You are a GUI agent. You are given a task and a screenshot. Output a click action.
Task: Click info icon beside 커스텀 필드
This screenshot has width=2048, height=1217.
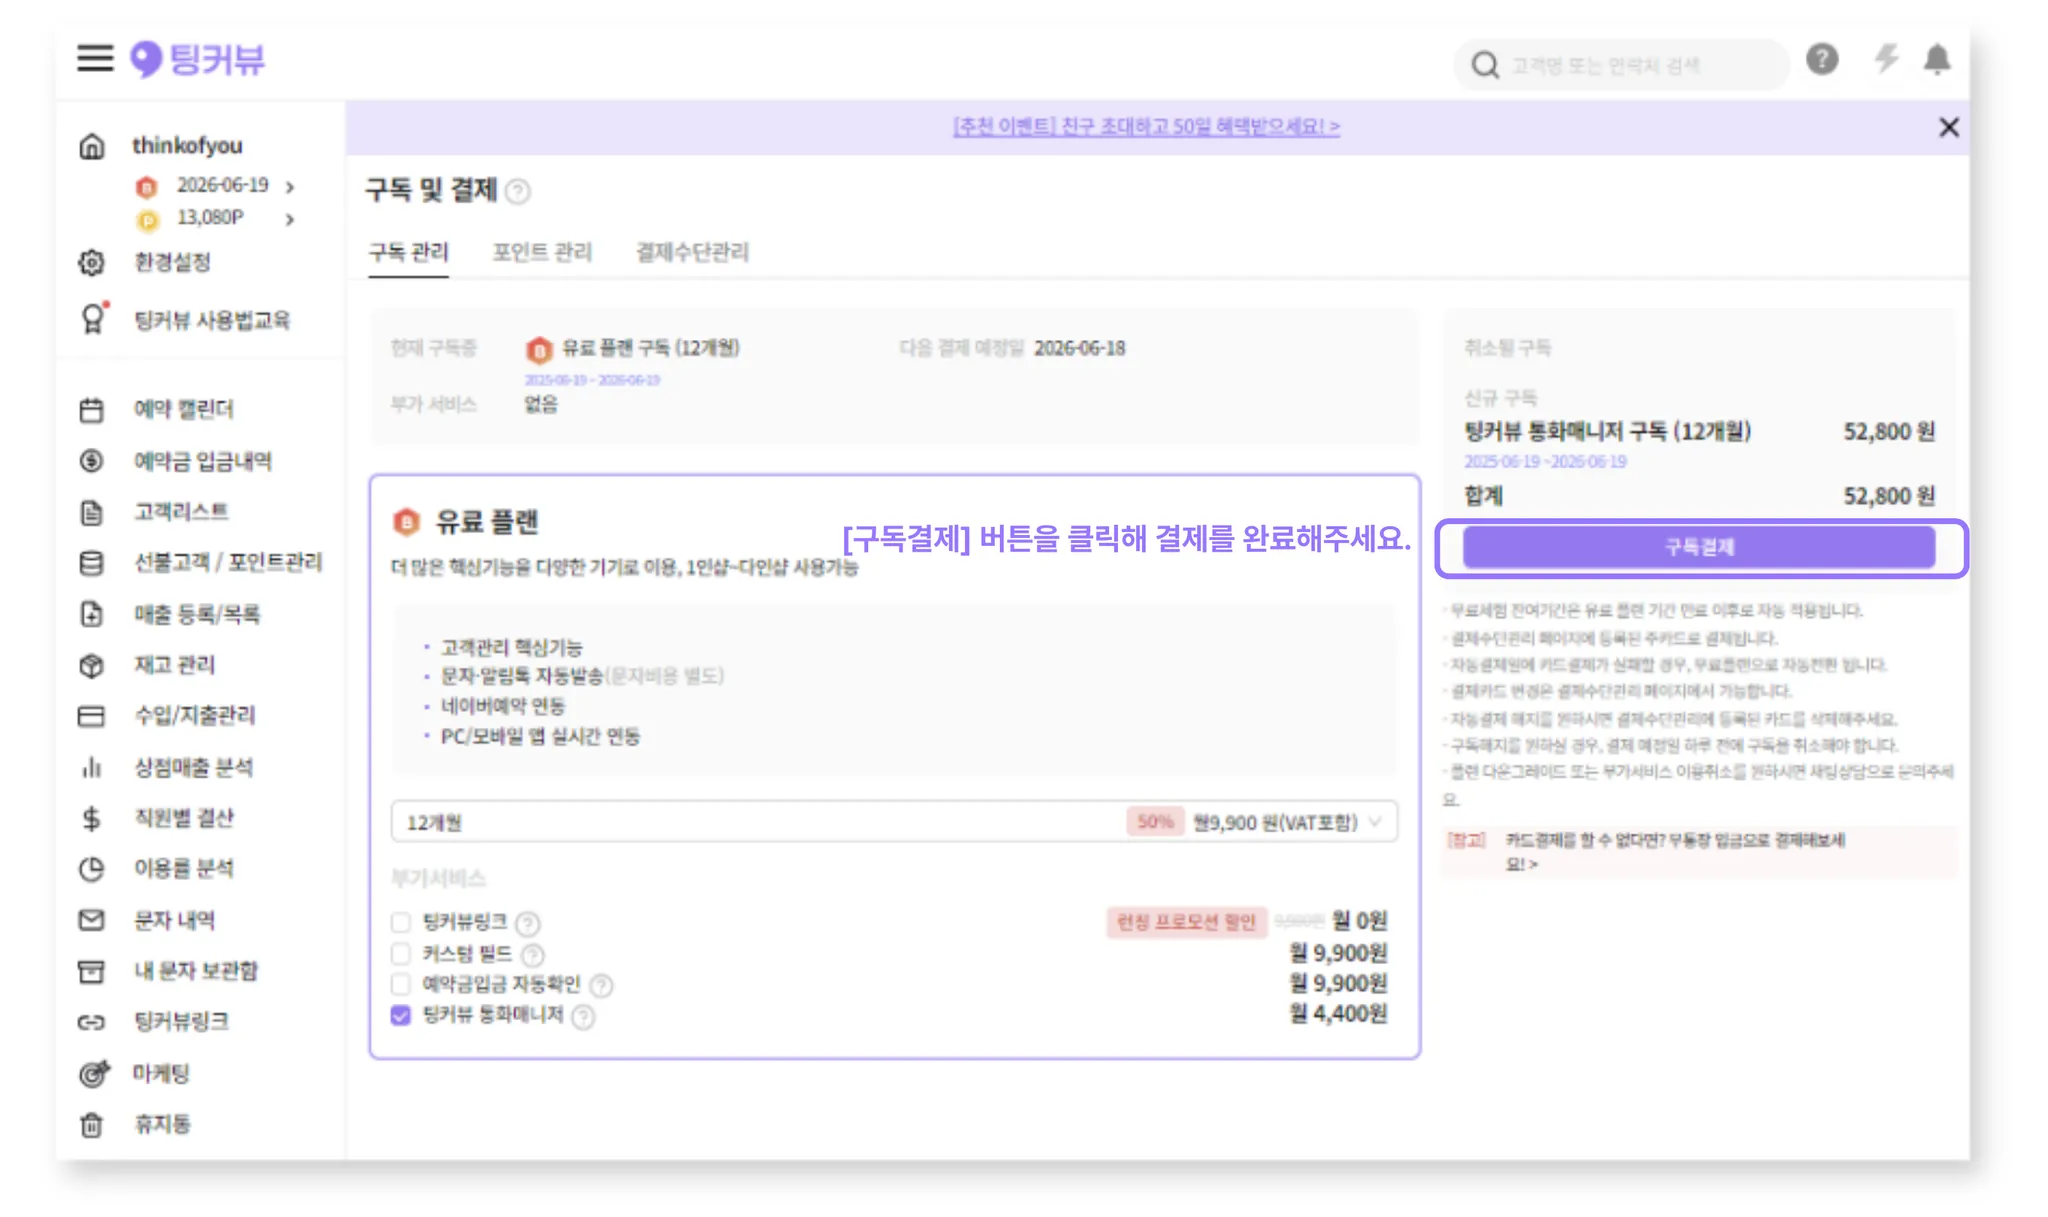click(533, 955)
